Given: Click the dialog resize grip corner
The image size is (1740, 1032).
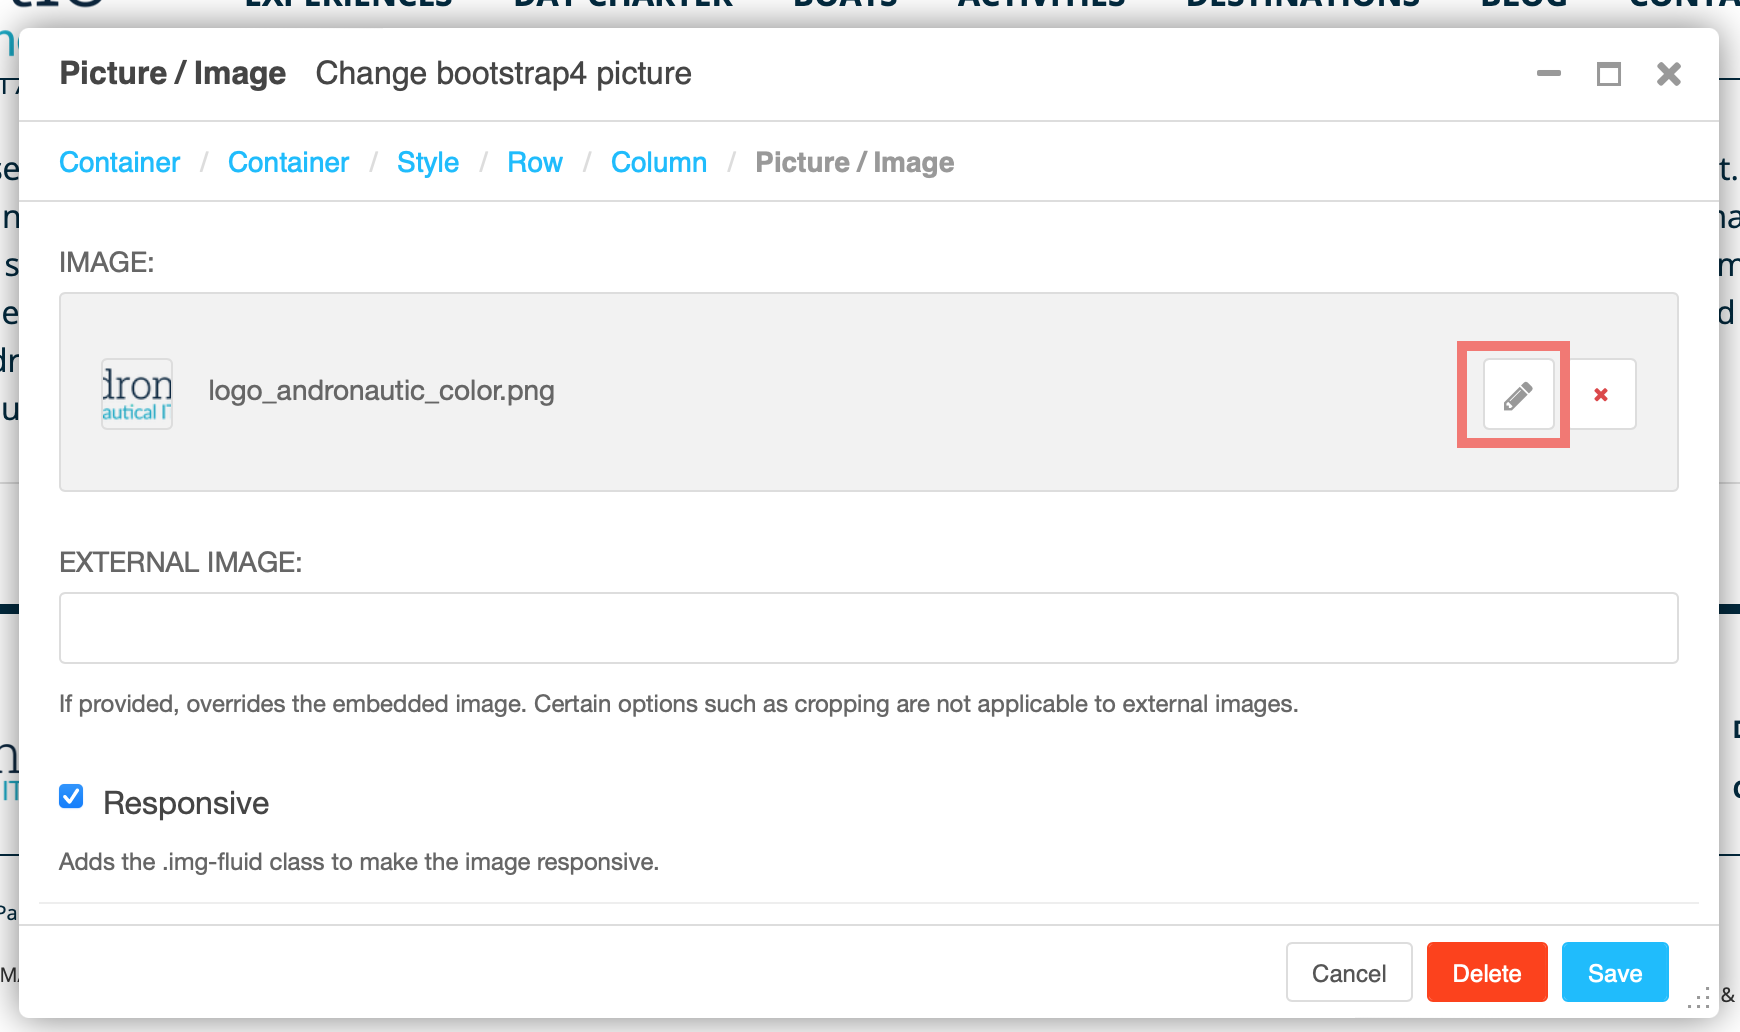Looking at the screenshot, I should pos(1699,999).
